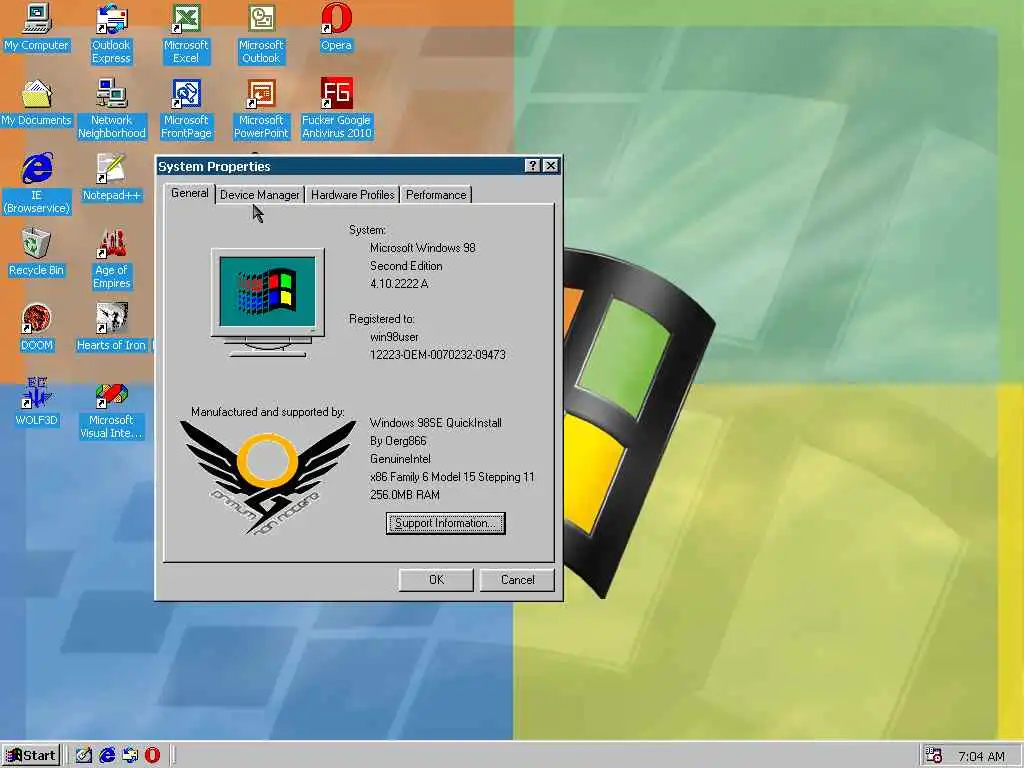Viewport: 1024px width, 768px height.
Task: Select the DOOM desktop shortcut
Action: point(36,328)
